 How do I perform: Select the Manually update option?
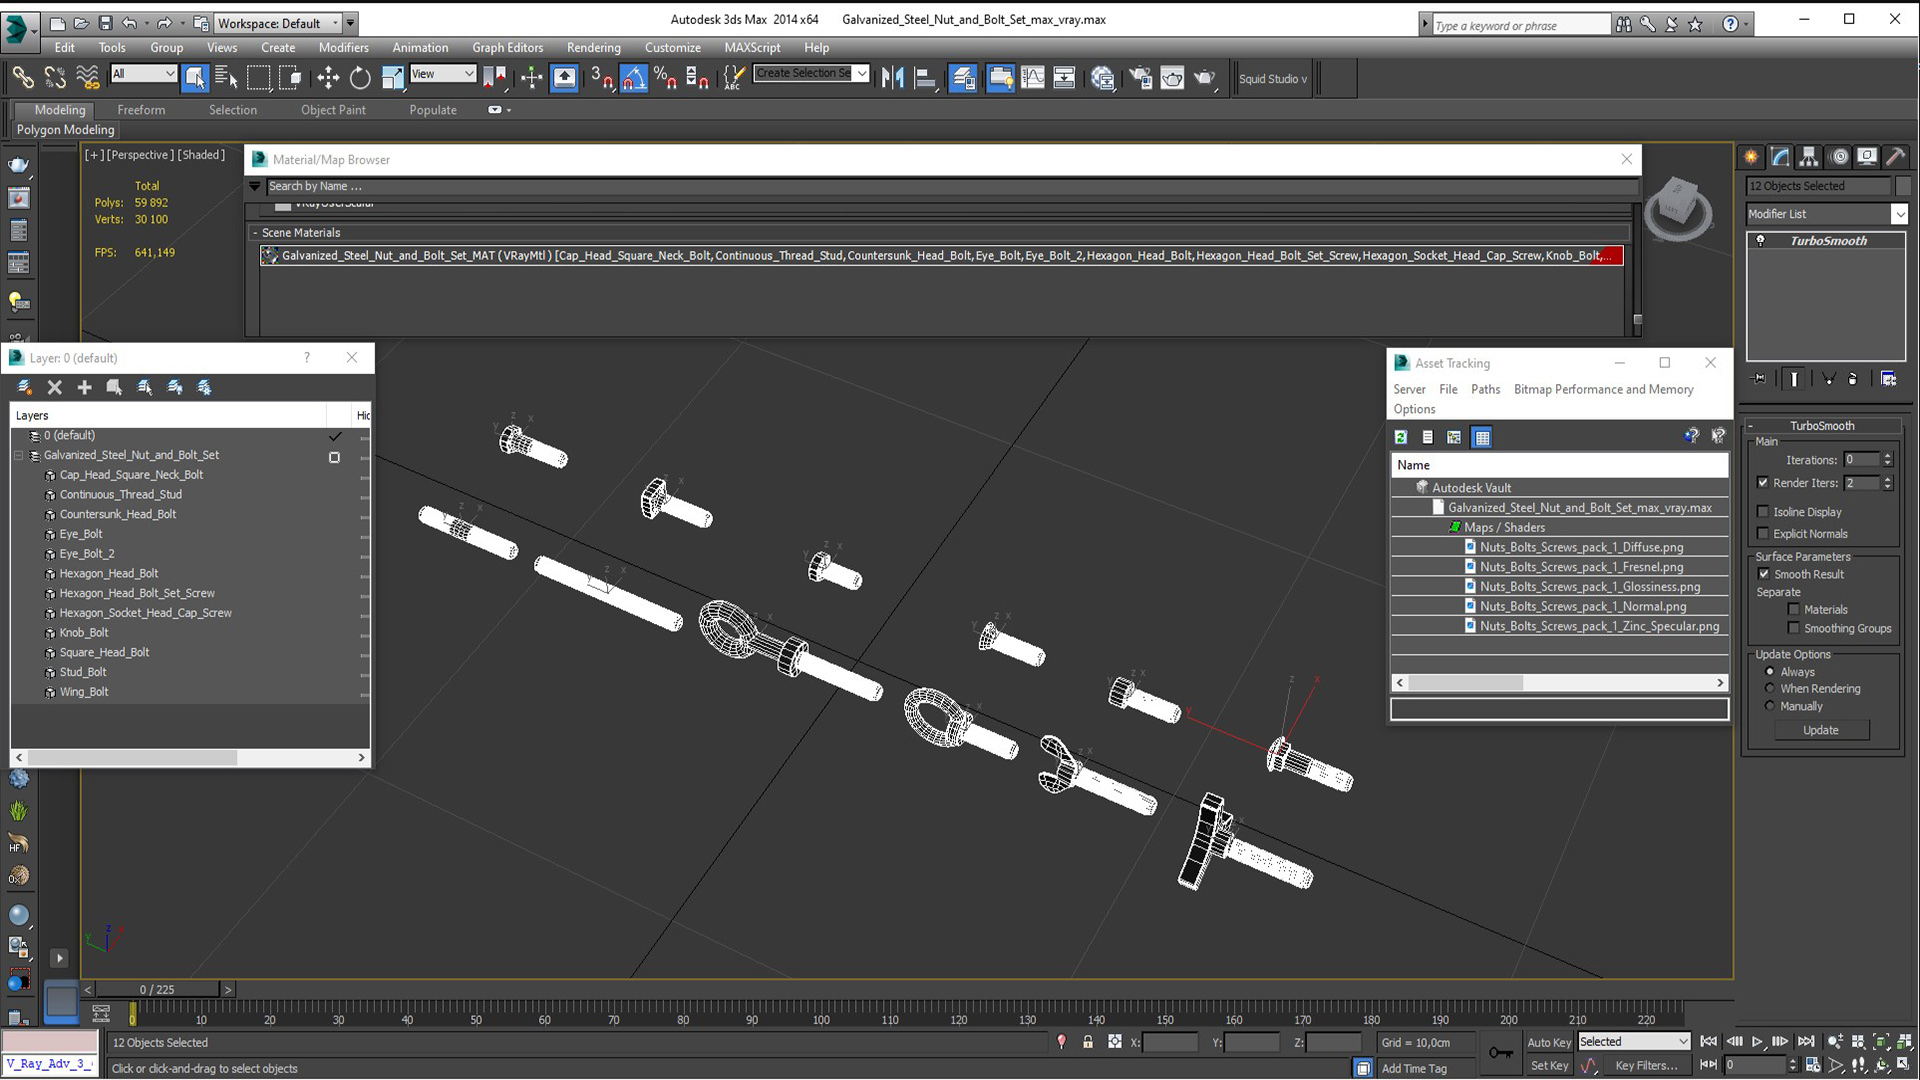pos(1770,706)
